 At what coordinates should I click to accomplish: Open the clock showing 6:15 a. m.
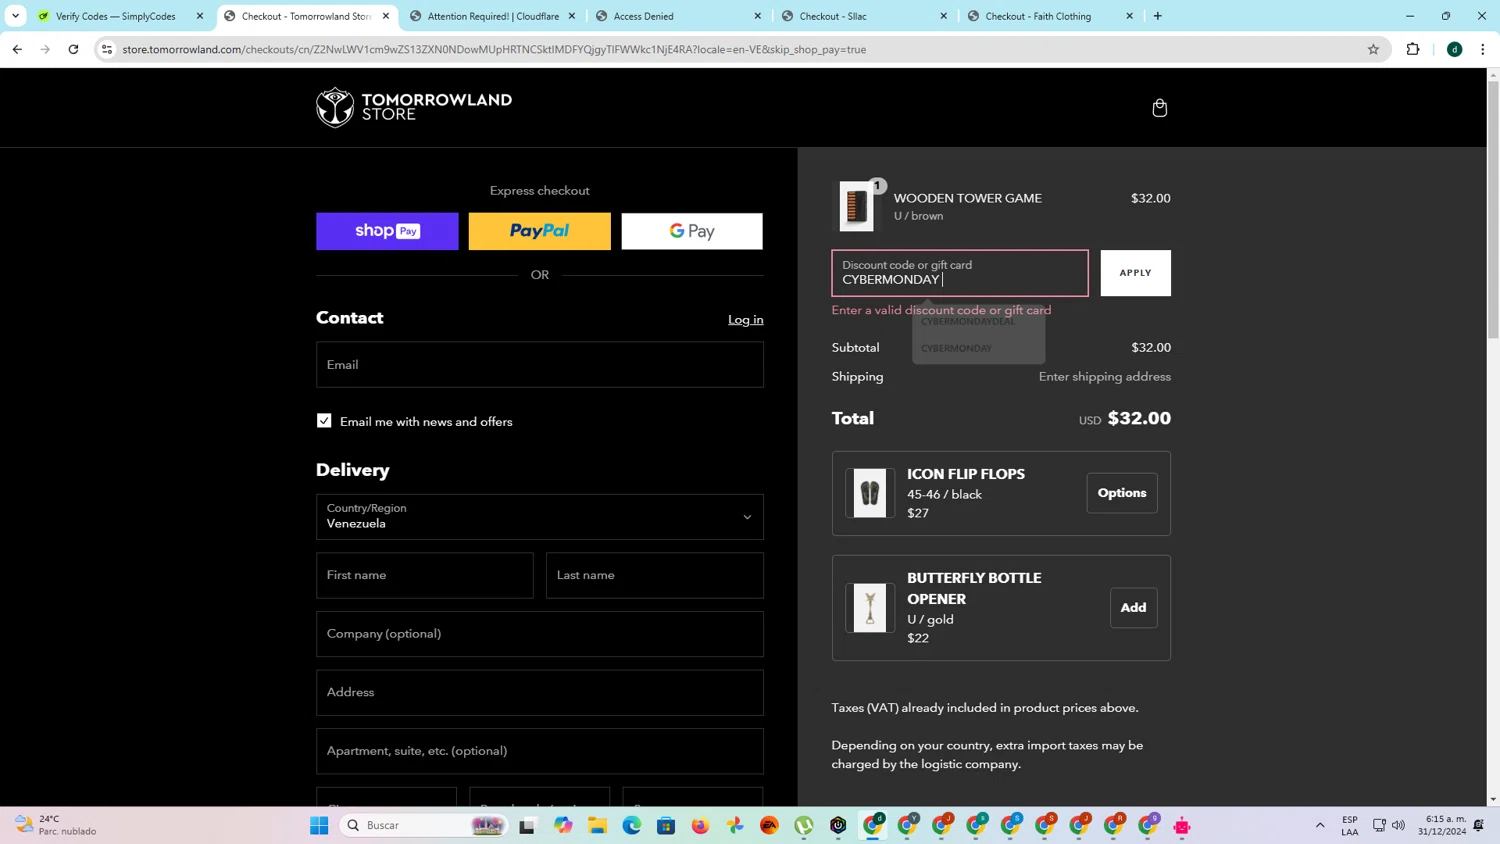1441,825
